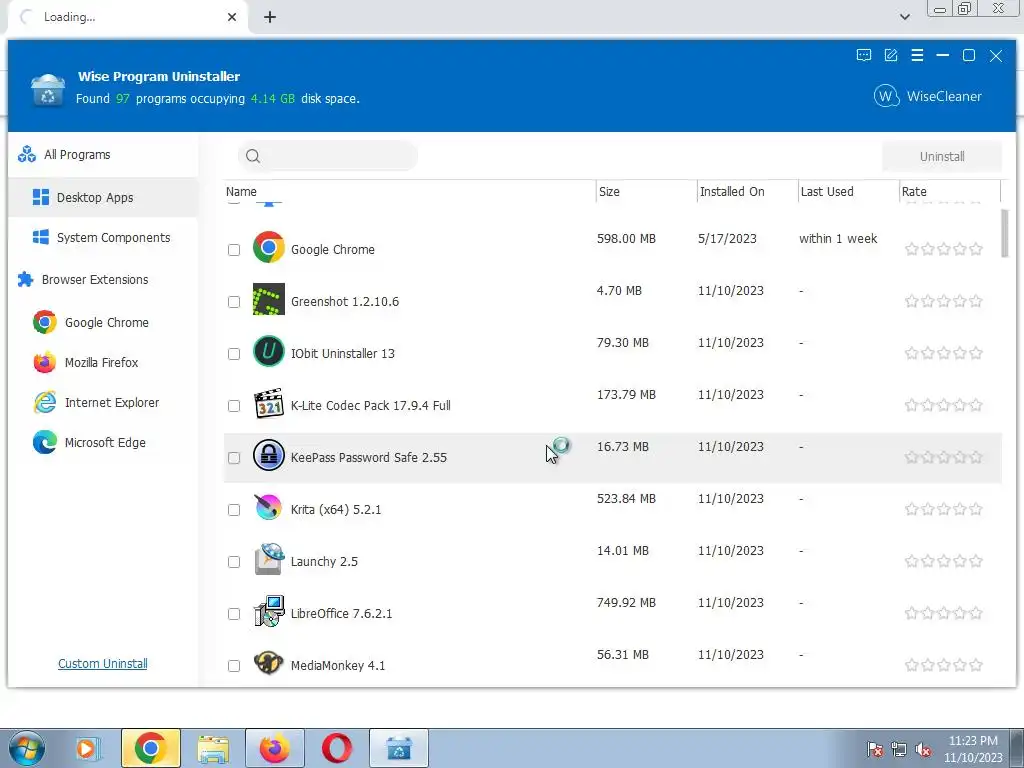Switch to Chrome in the taskbar
This screenshot has height=768, width=1024.
(x=151, y=748)
